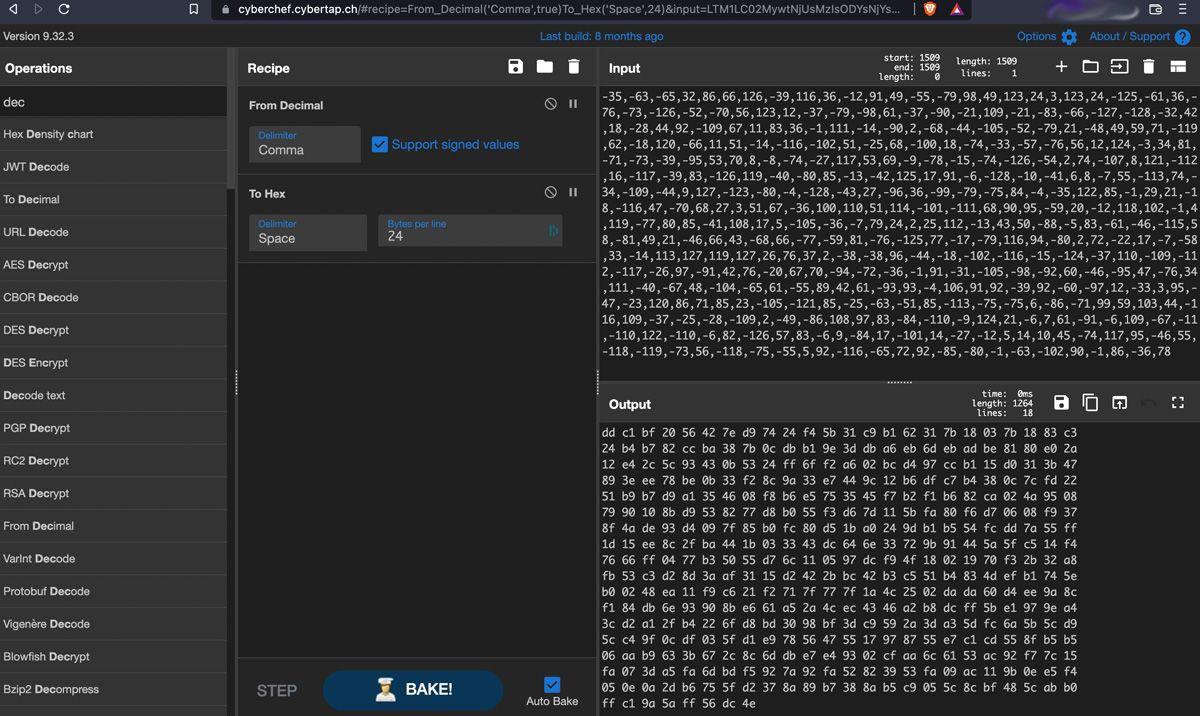Set breakpoint on To Hex operation

click(x=573, y=193)
